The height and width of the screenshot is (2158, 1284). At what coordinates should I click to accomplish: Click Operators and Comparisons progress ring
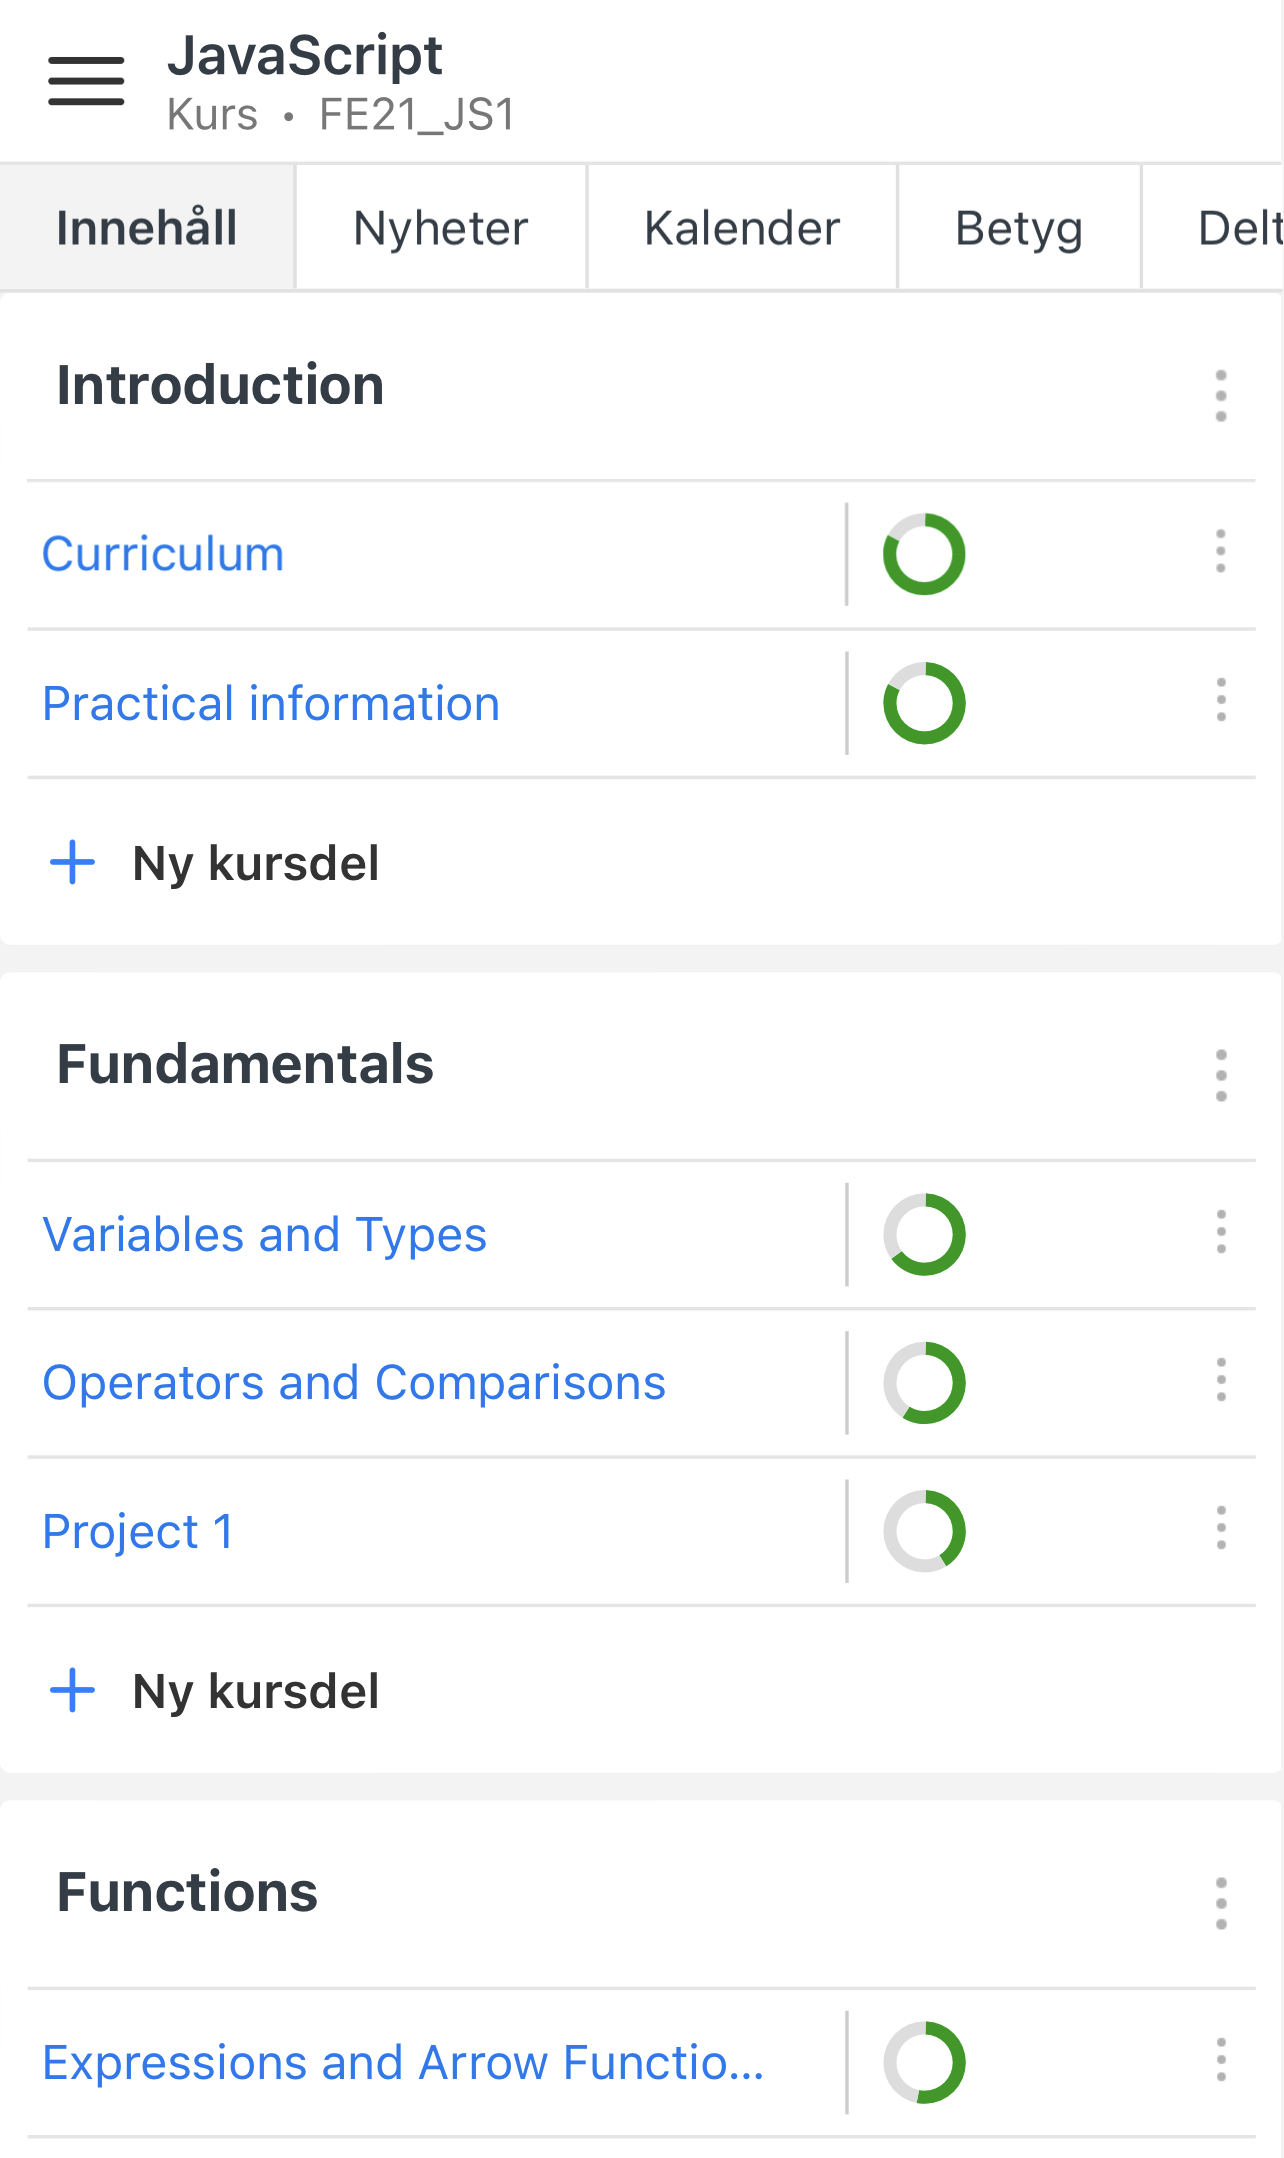pos(924,1382)
